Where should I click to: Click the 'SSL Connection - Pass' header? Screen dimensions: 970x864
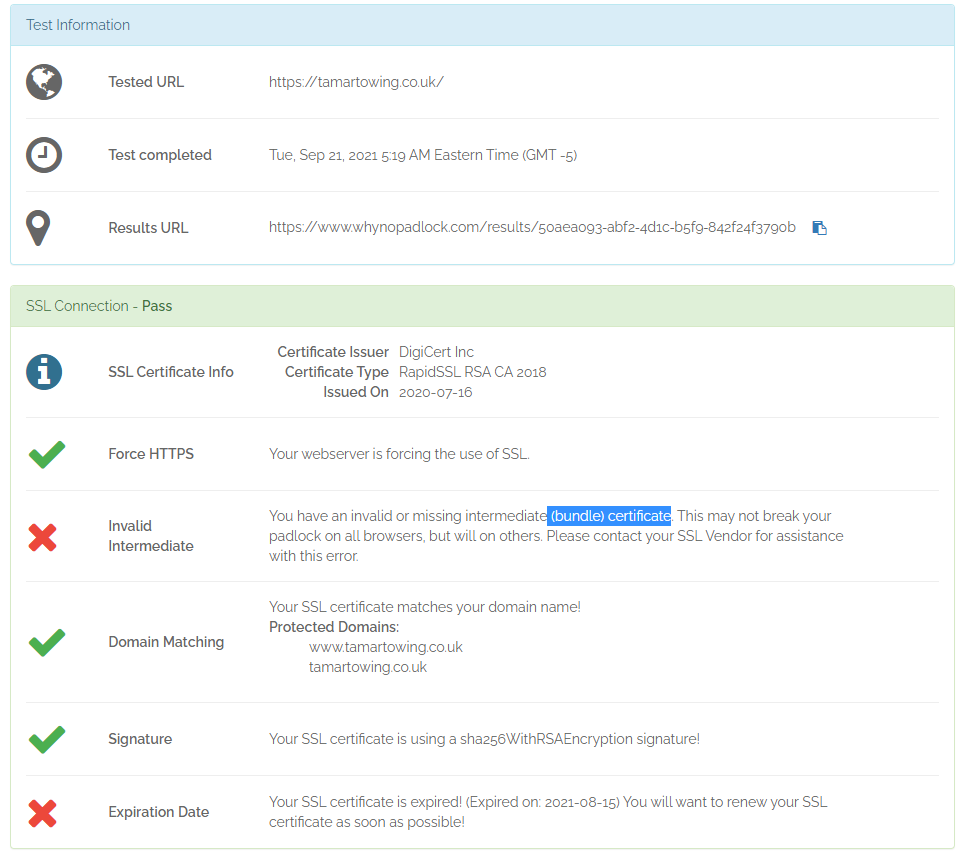click(483, 306)
